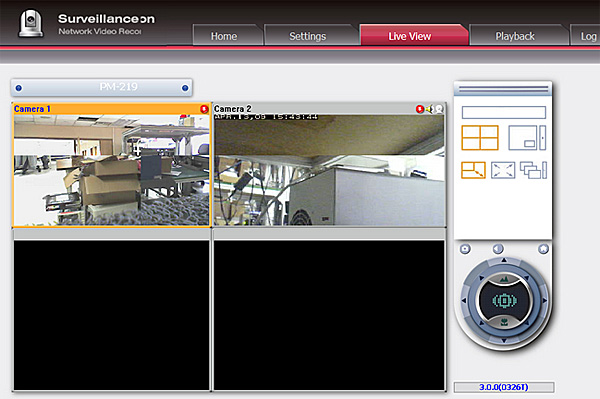
Task: Toggle the Camera 2 red recording indicator
Action: pos(420,109)
